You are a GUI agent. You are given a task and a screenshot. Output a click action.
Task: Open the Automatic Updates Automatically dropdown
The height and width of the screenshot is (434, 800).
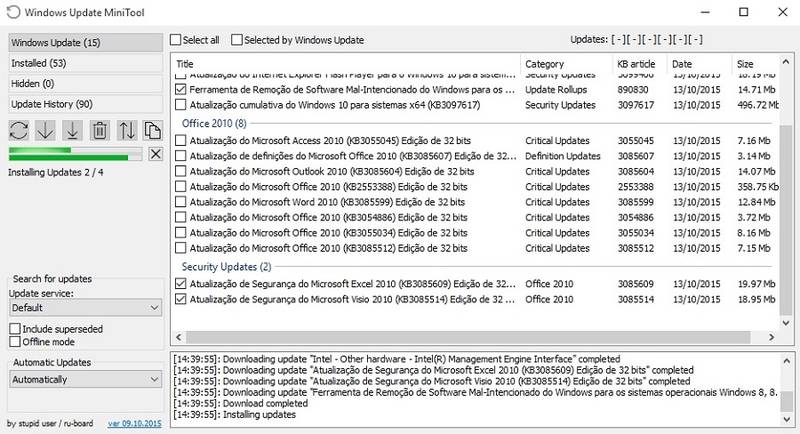pos(86,379)
